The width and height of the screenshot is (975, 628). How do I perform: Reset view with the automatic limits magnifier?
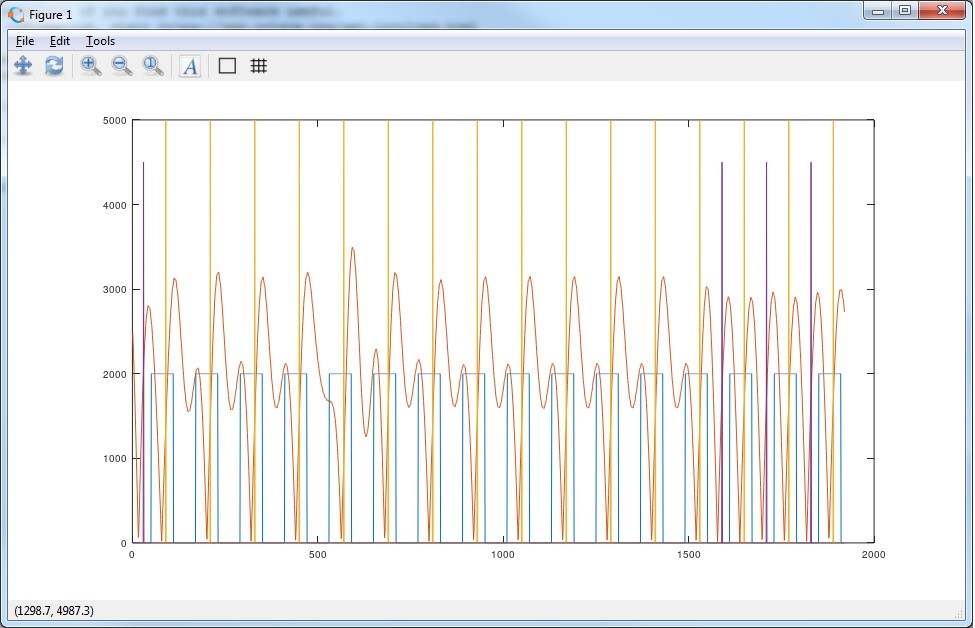[x=153, y=66]
